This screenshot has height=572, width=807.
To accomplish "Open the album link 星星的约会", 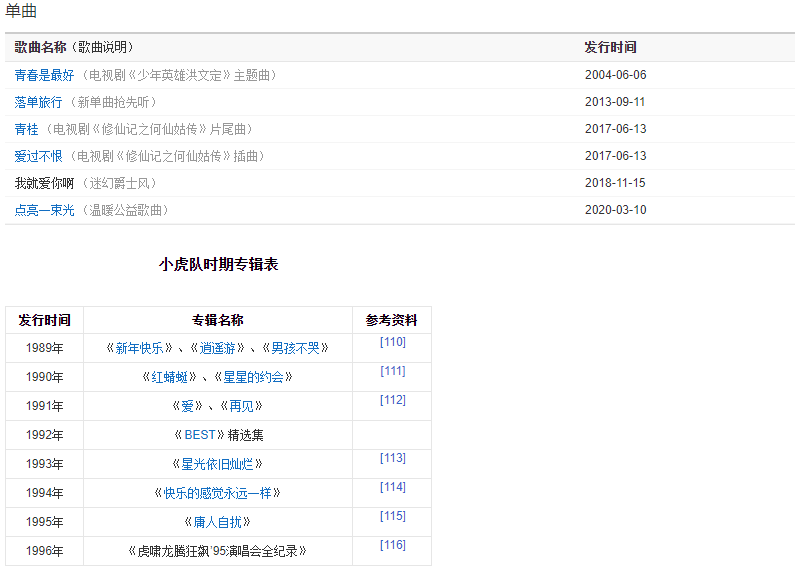I will (x=253, y=377).
